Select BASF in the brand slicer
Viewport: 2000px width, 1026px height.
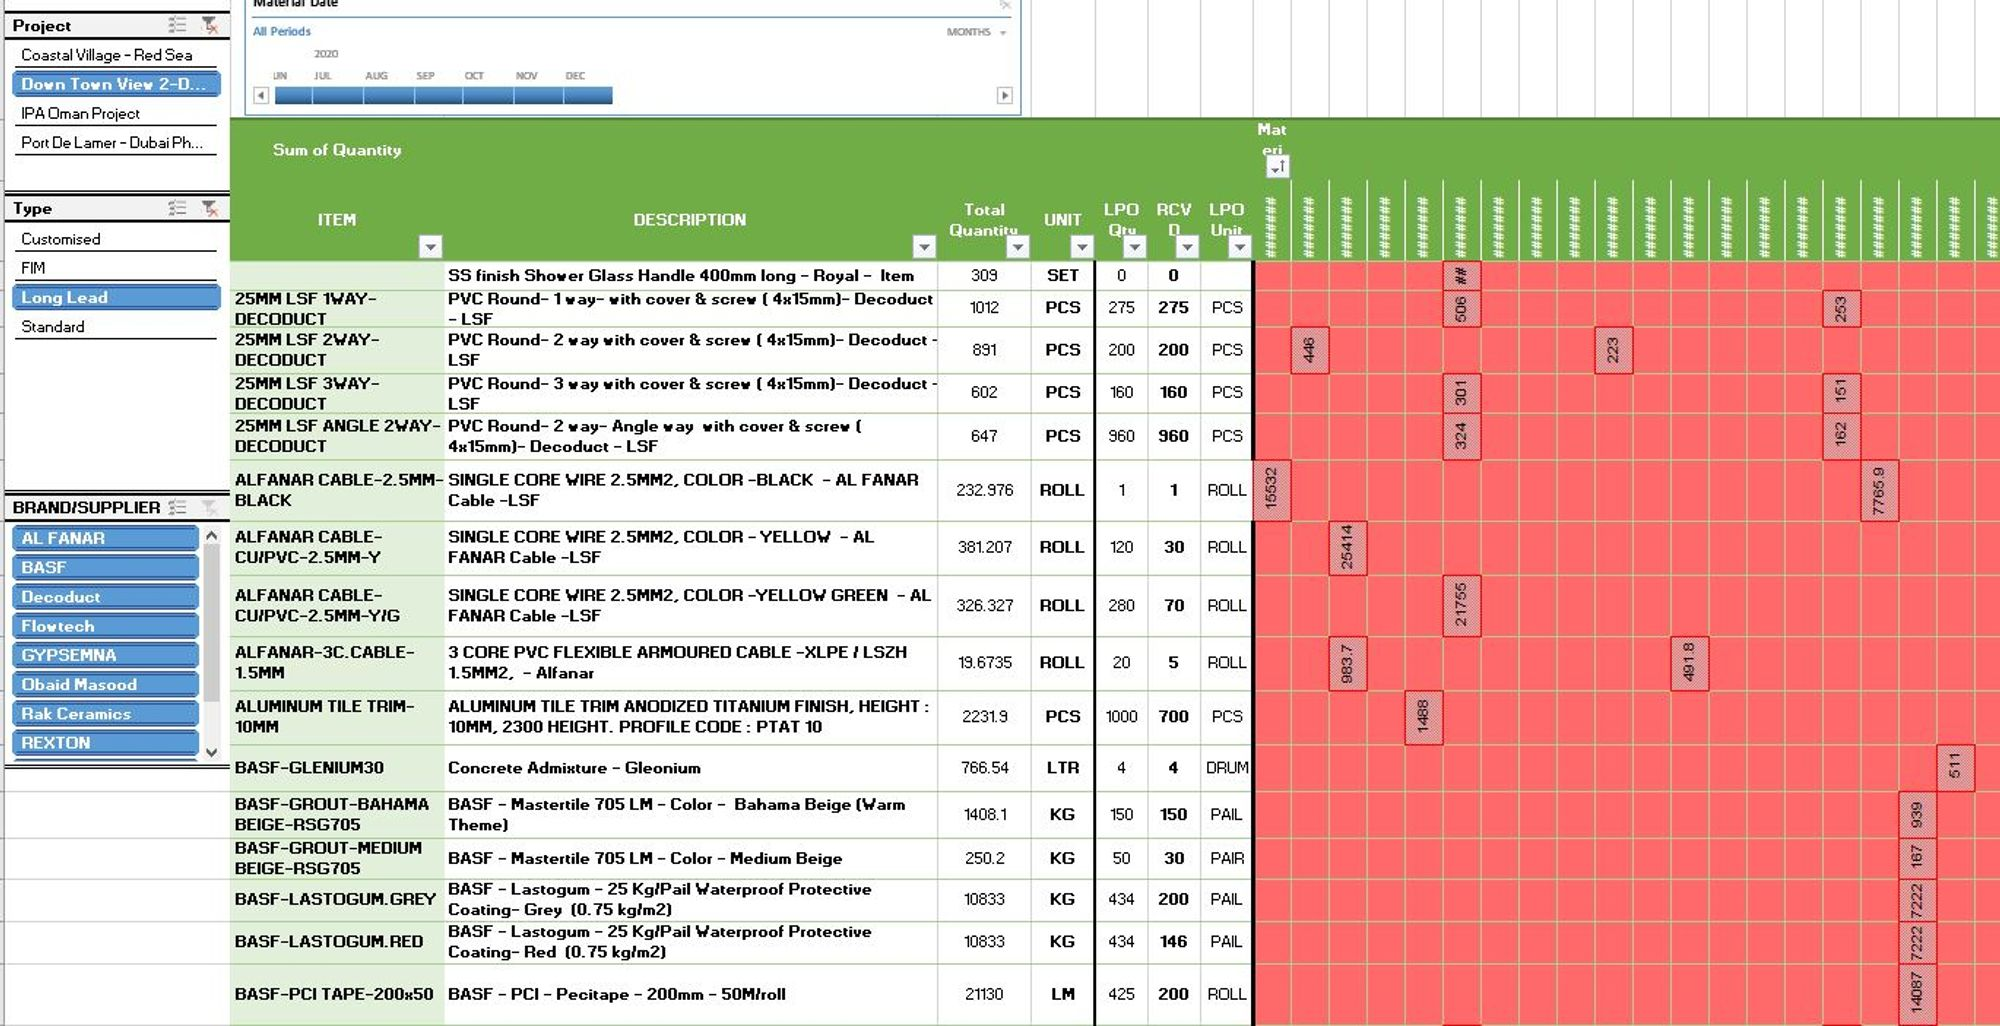tap(105, 567)
